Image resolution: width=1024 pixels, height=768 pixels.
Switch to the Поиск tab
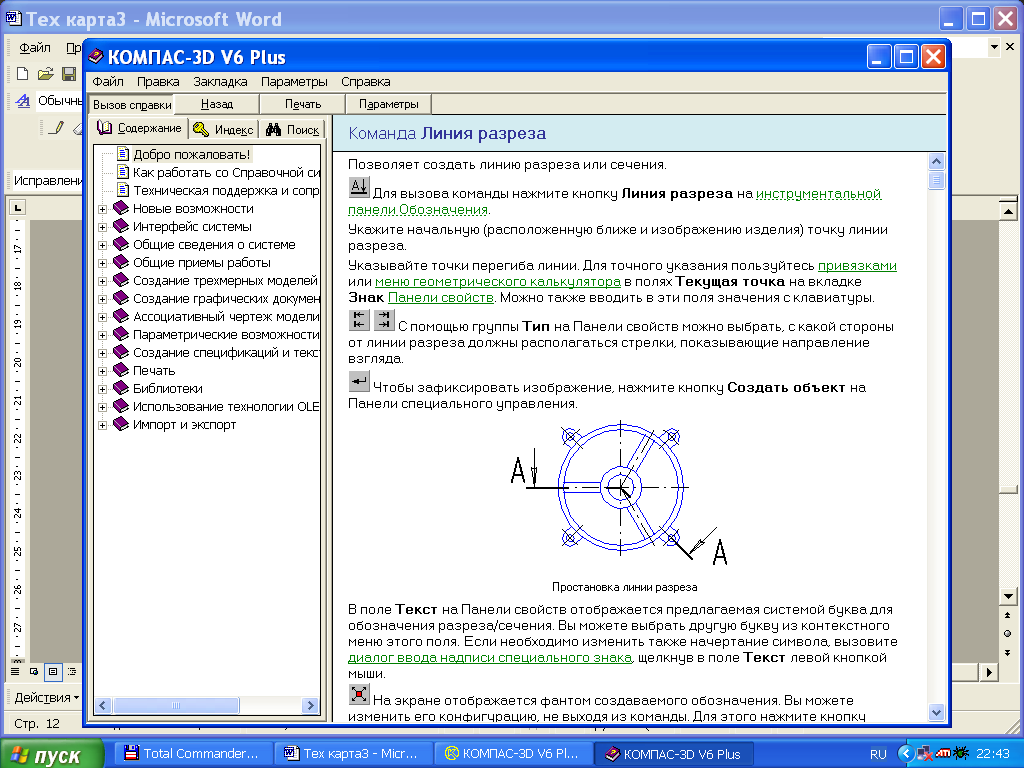pyautogui.click(x=293, y=129)
